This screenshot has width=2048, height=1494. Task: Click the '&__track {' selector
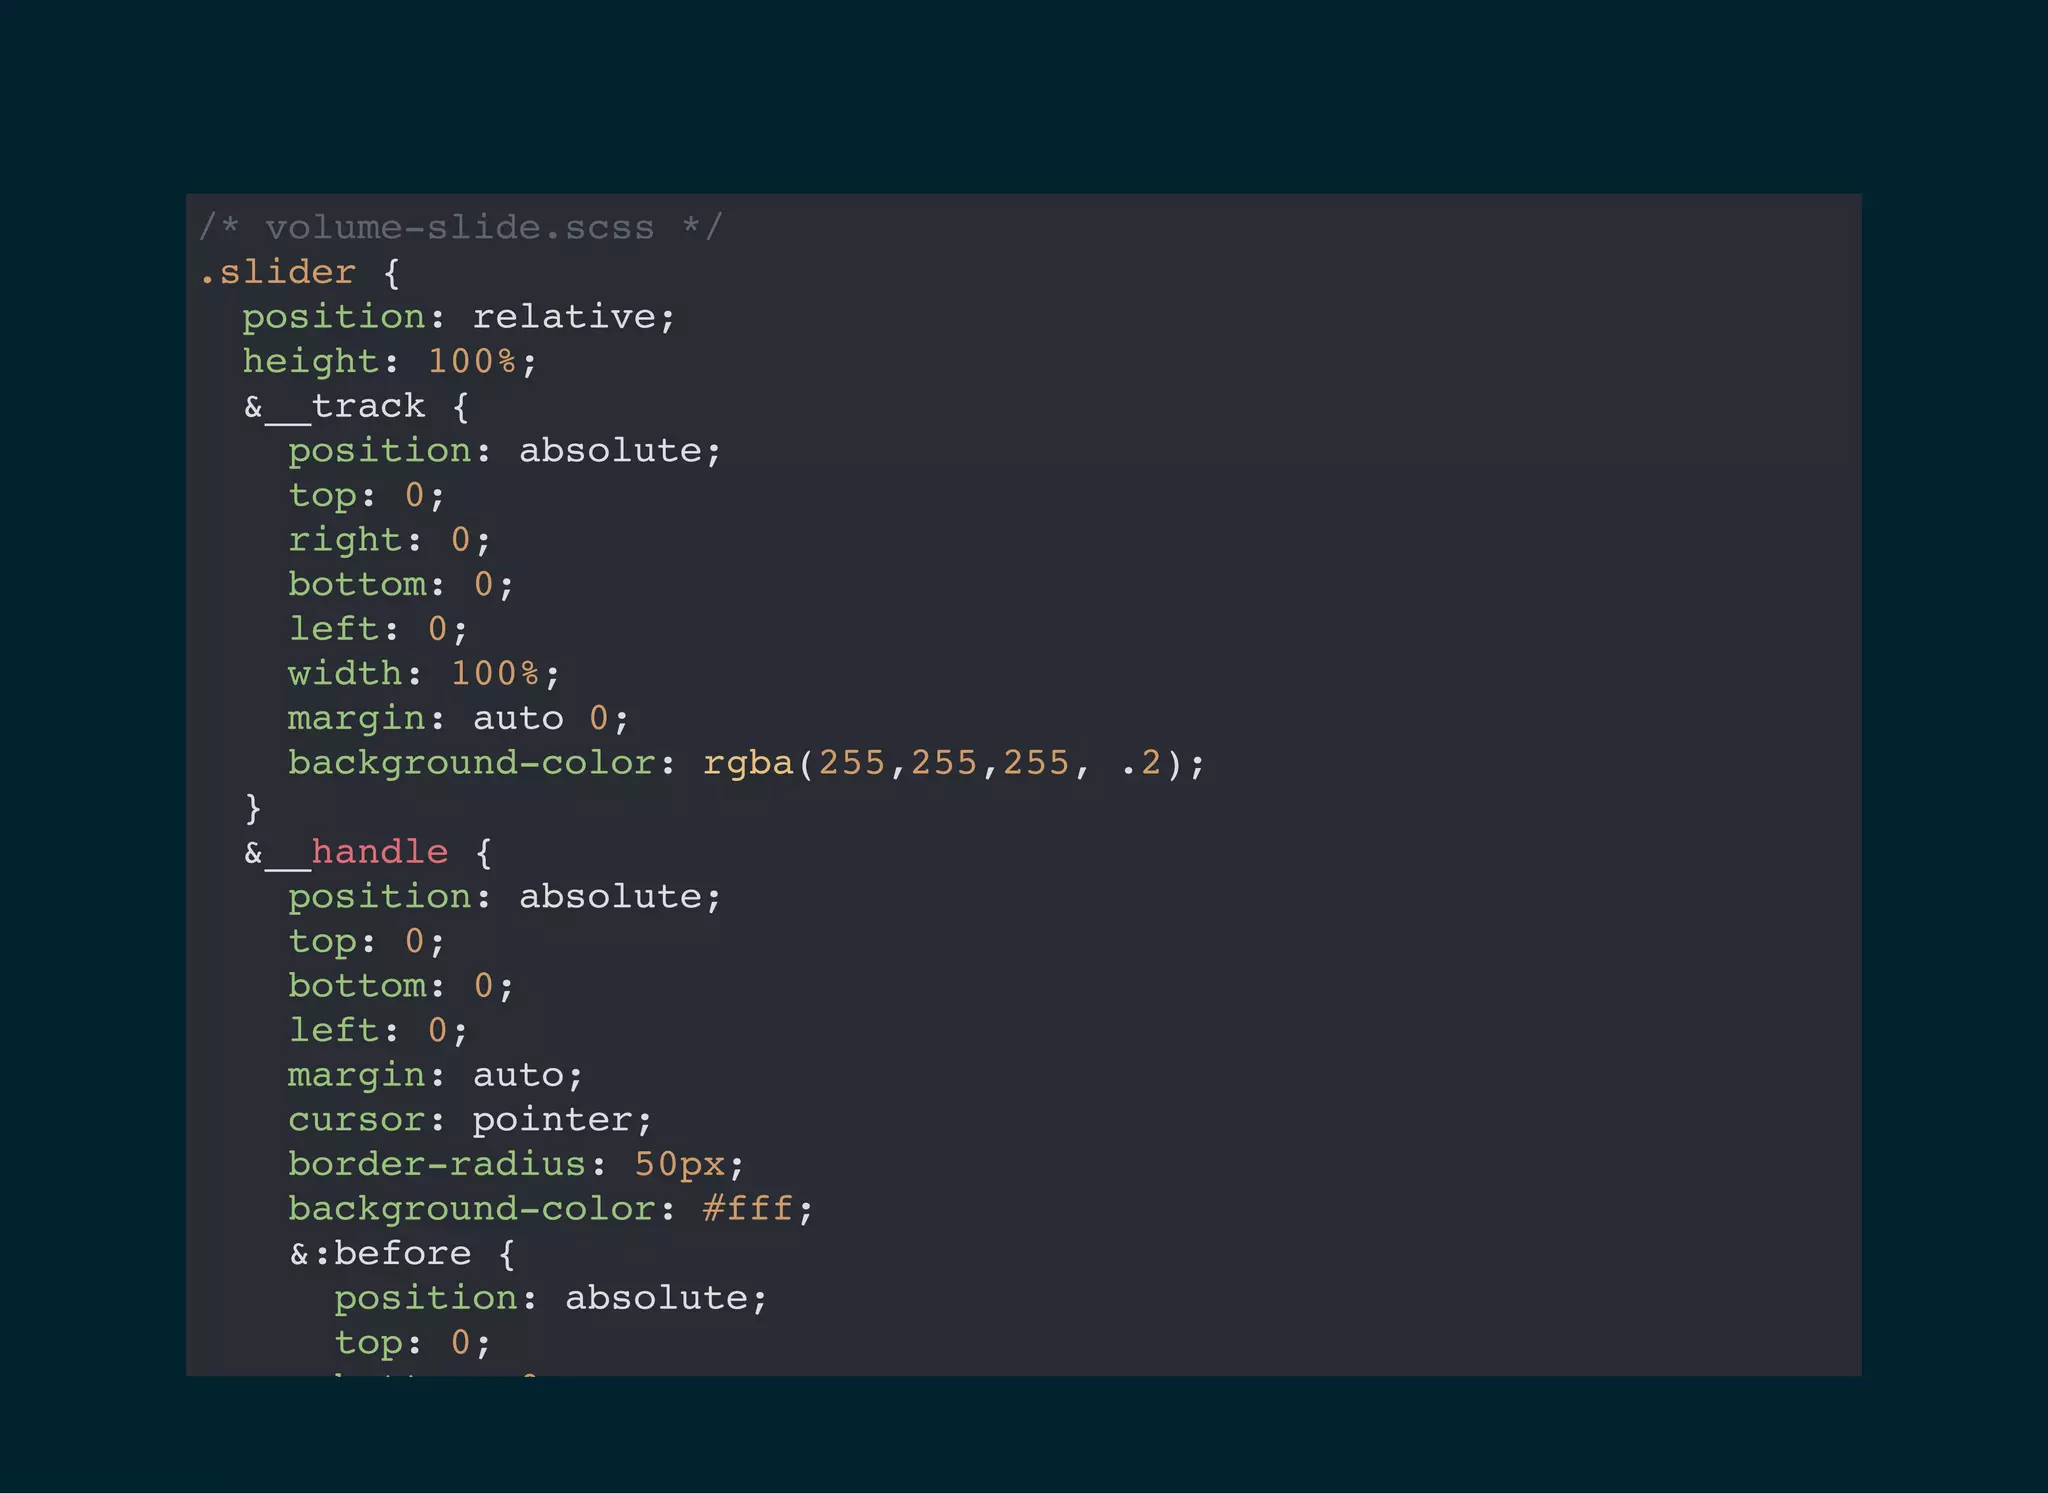pos(356,407)
